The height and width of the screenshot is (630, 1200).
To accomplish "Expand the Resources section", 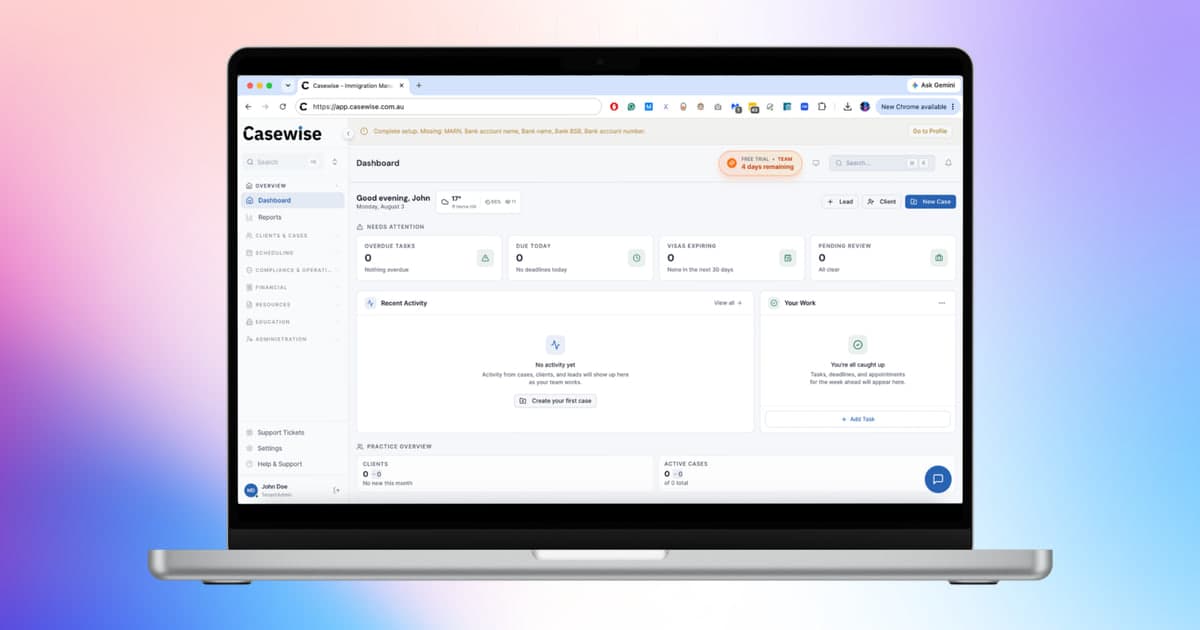I will pos(292,305).
